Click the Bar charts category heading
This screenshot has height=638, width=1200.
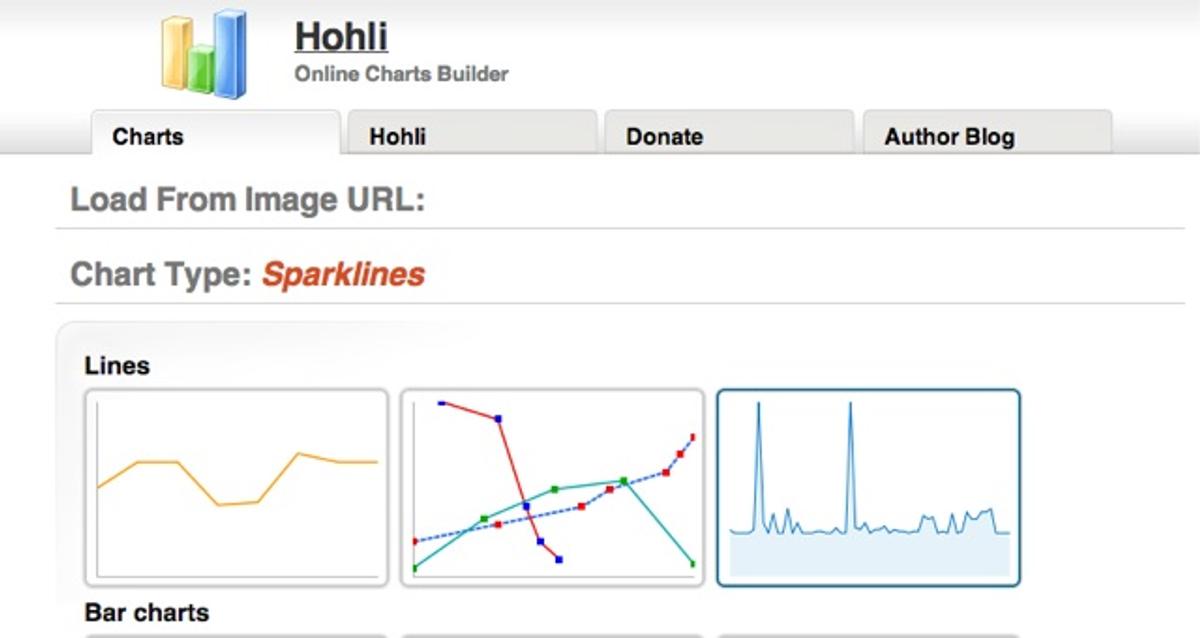point(147,612)
